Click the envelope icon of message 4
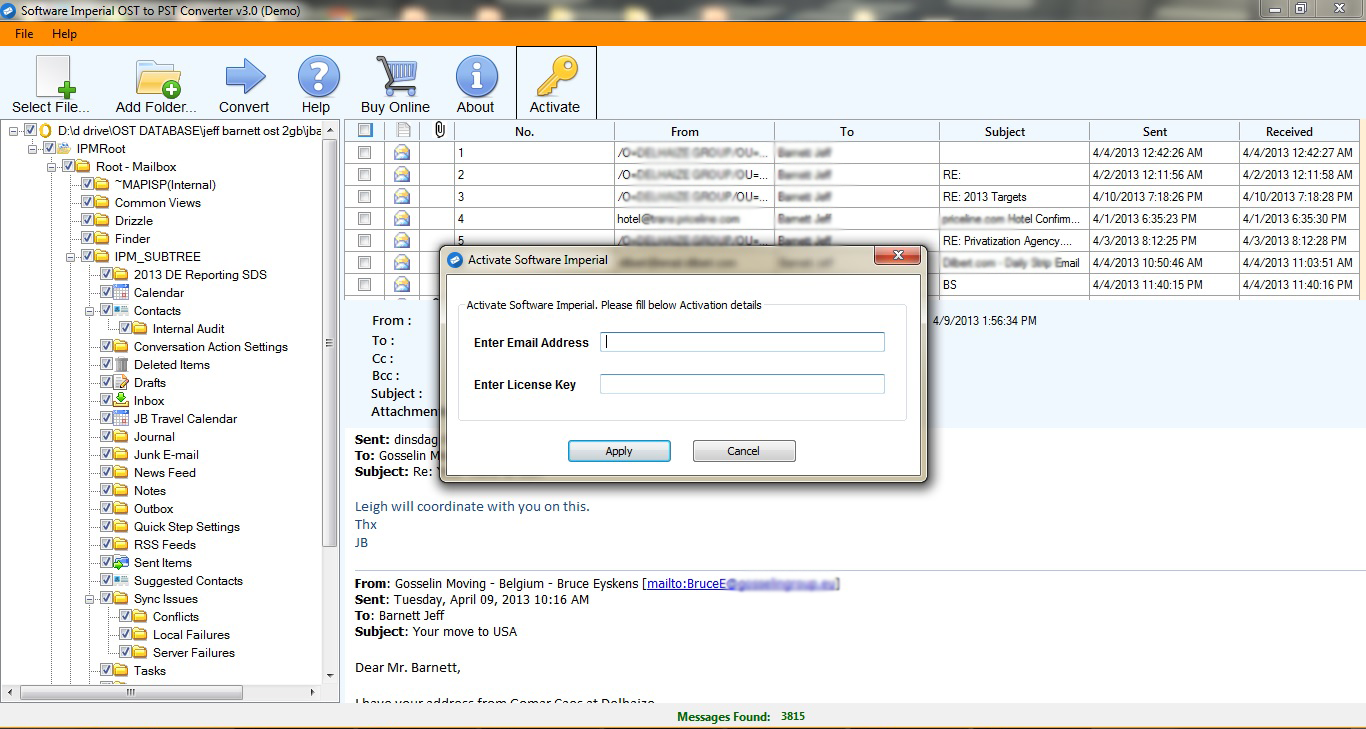The width and height of the screenshot is (1366, 729). point(402,219)
